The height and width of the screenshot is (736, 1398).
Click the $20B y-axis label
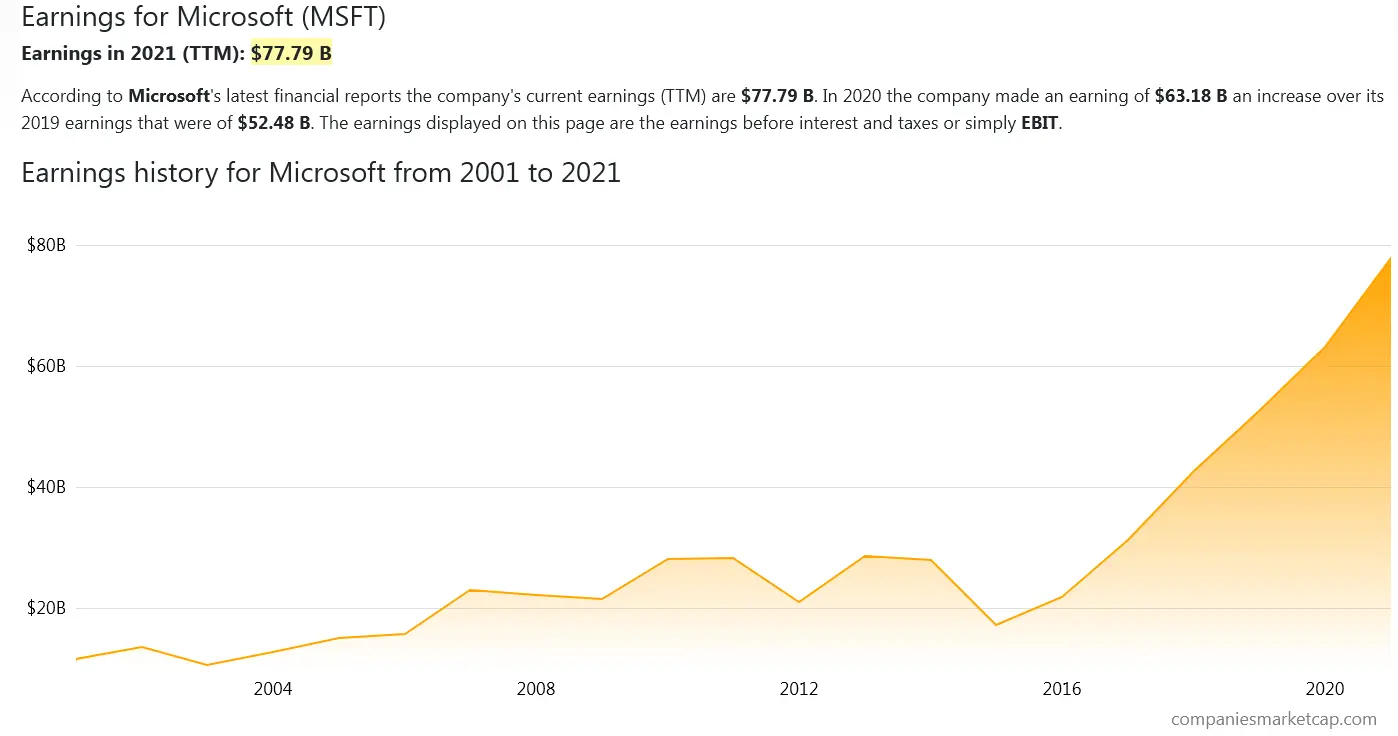47,609
